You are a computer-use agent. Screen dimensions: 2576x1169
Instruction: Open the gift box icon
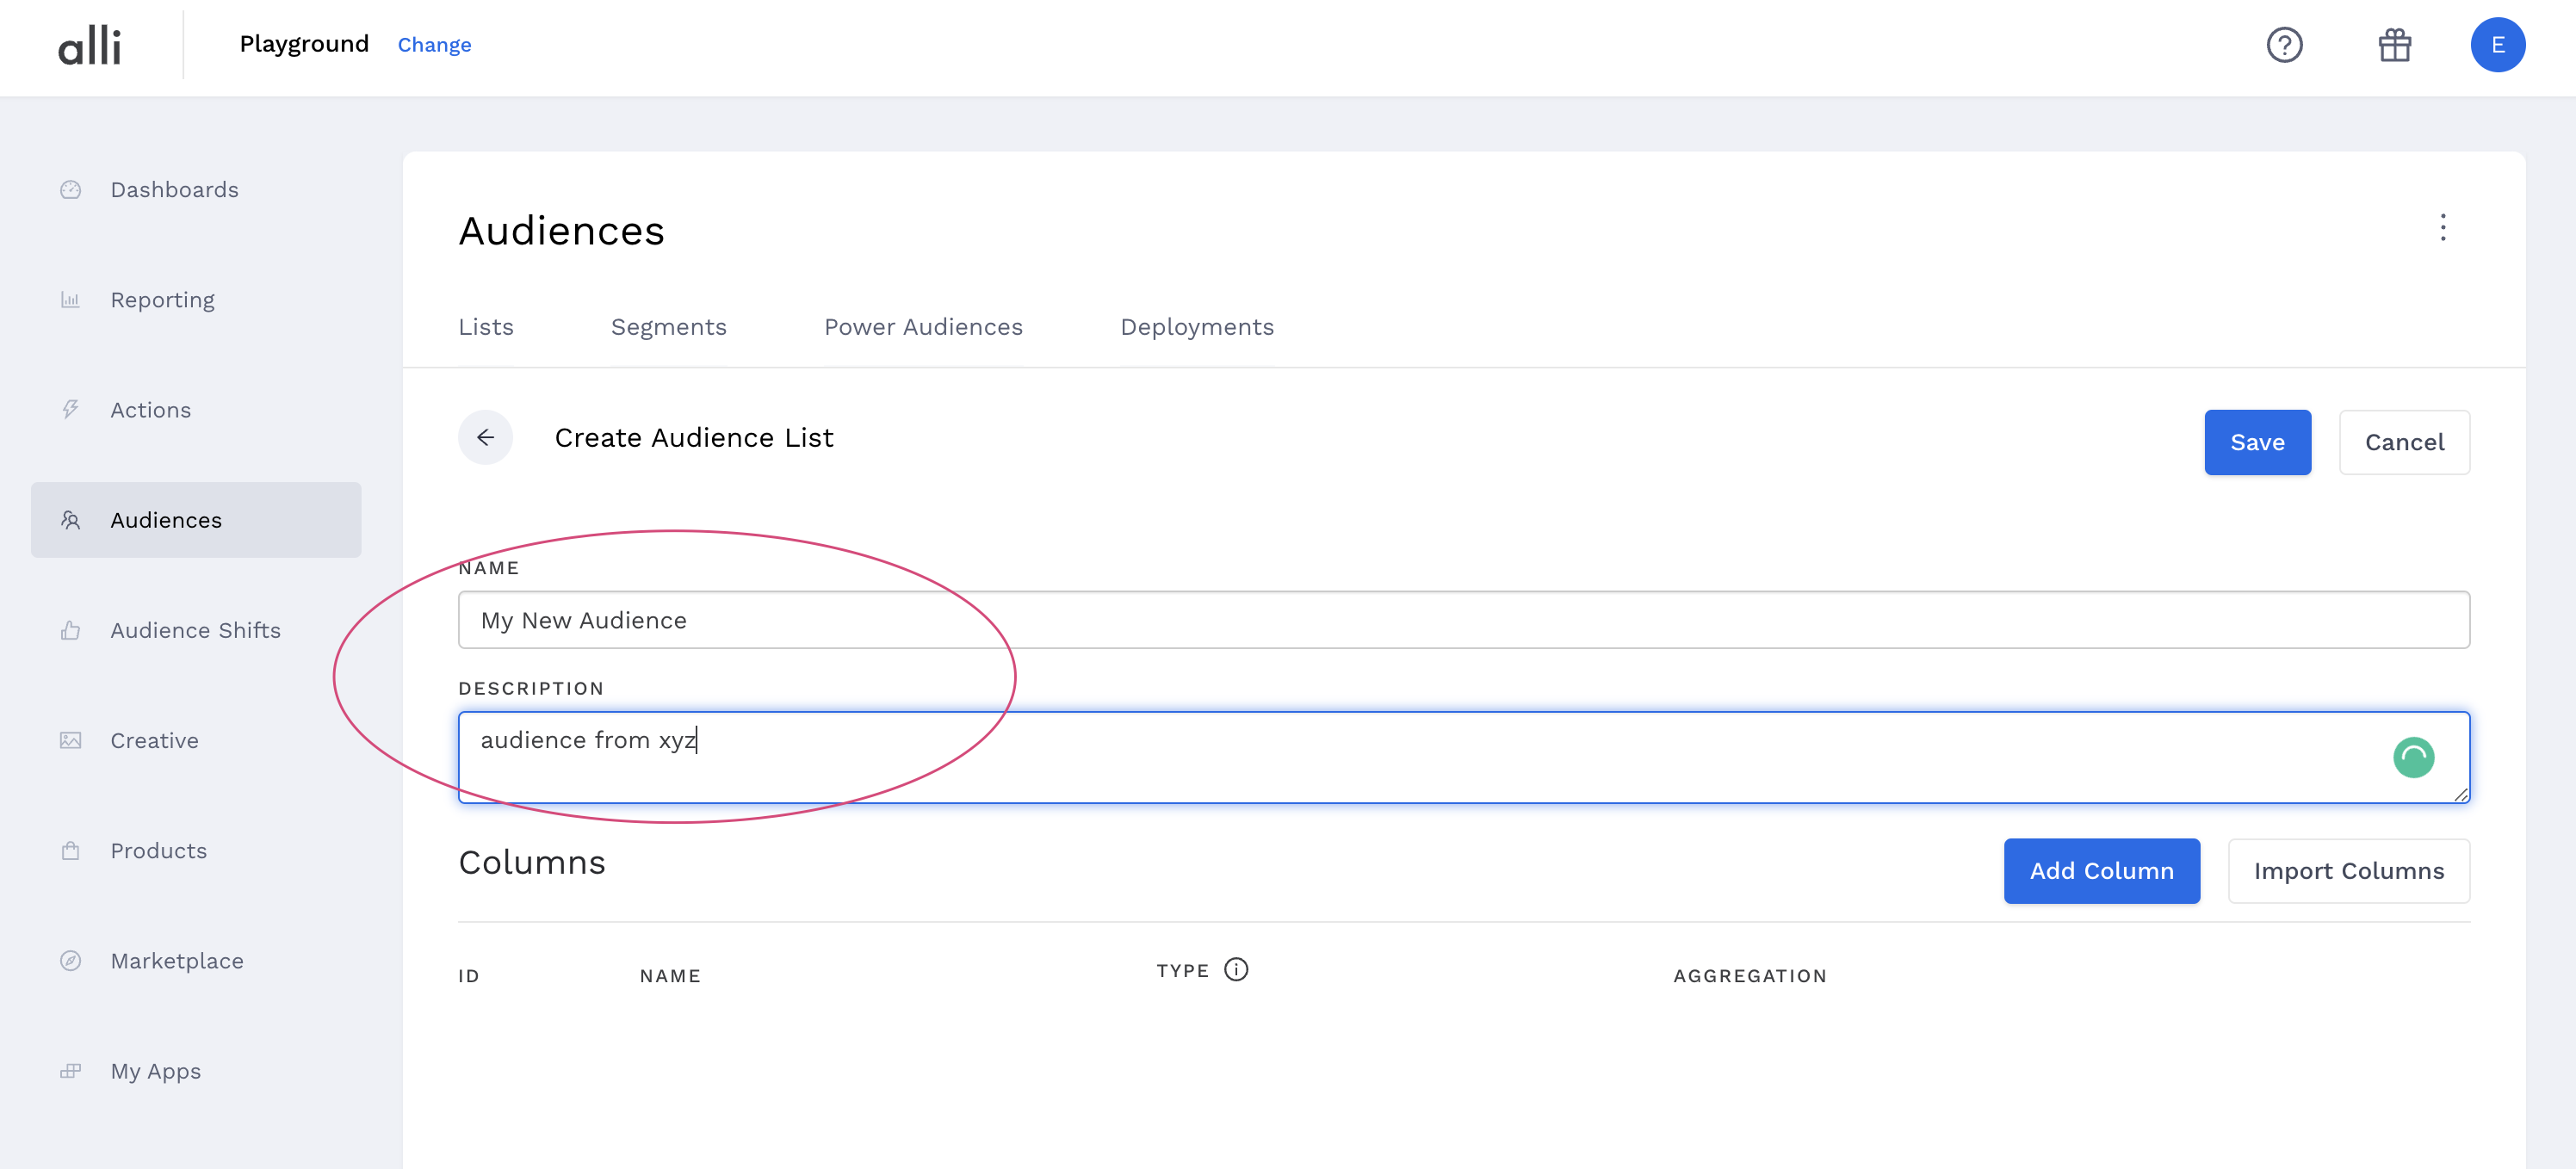click(x=2394, y=45)
